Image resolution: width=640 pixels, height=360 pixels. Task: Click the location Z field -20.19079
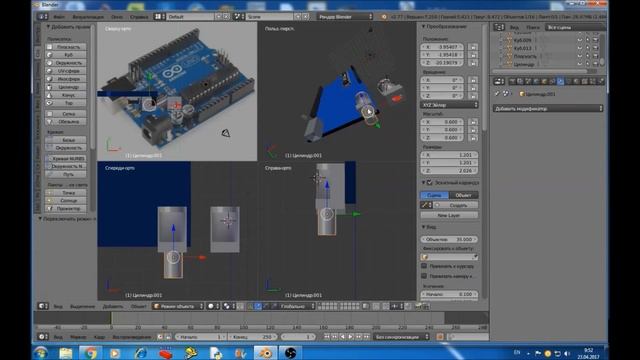(442, 63)
